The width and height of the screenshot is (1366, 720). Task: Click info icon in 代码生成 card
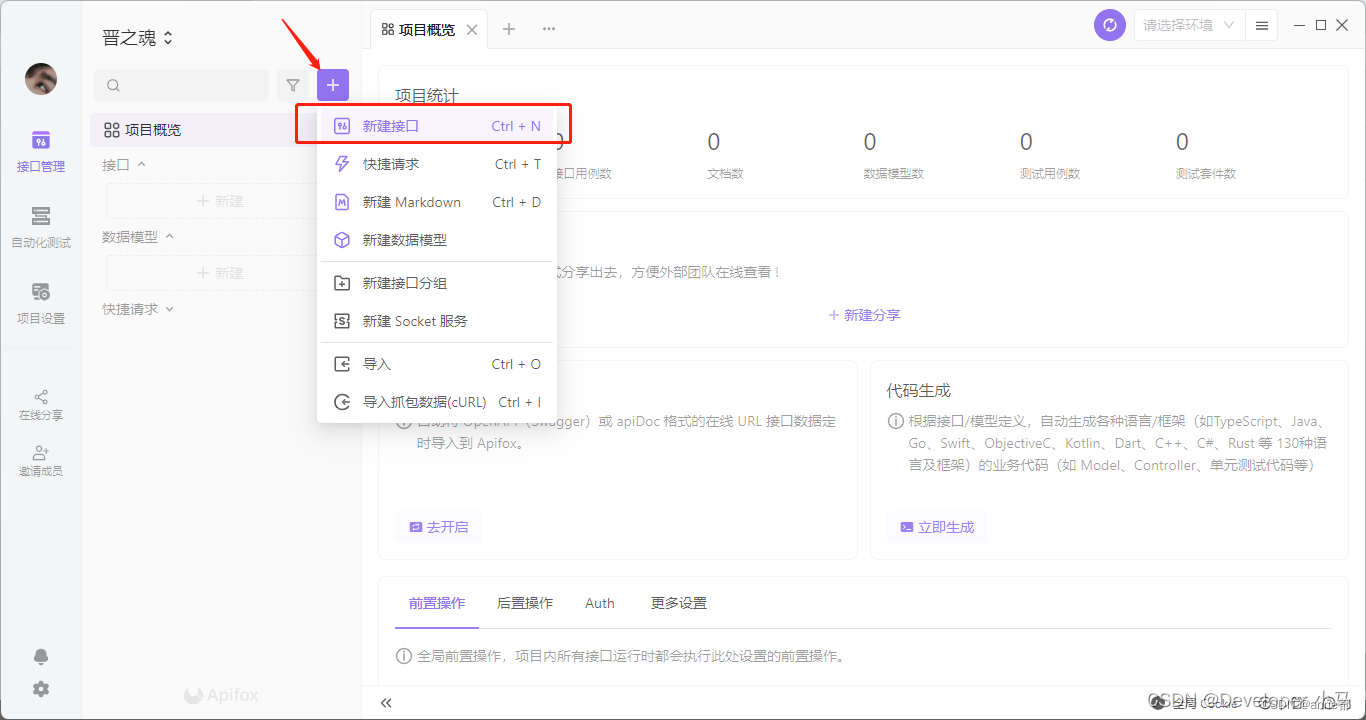[x=896, y=422]
